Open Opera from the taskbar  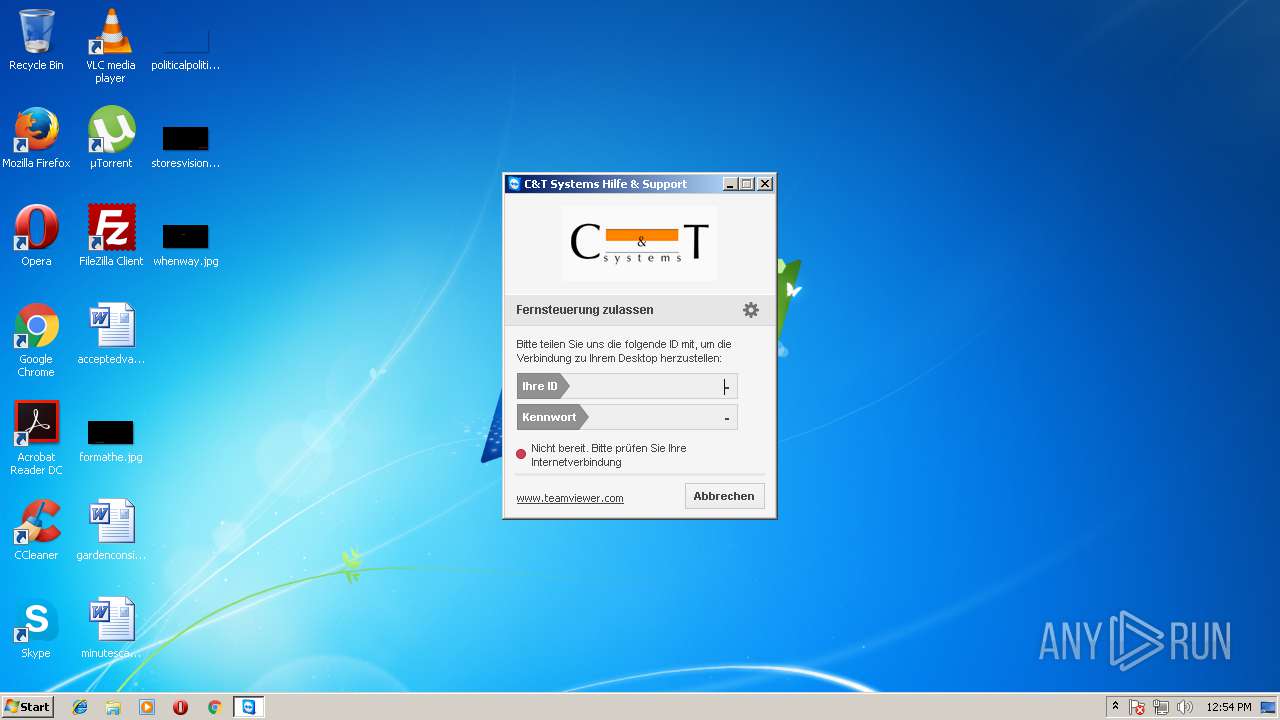[x=181, y=707]
